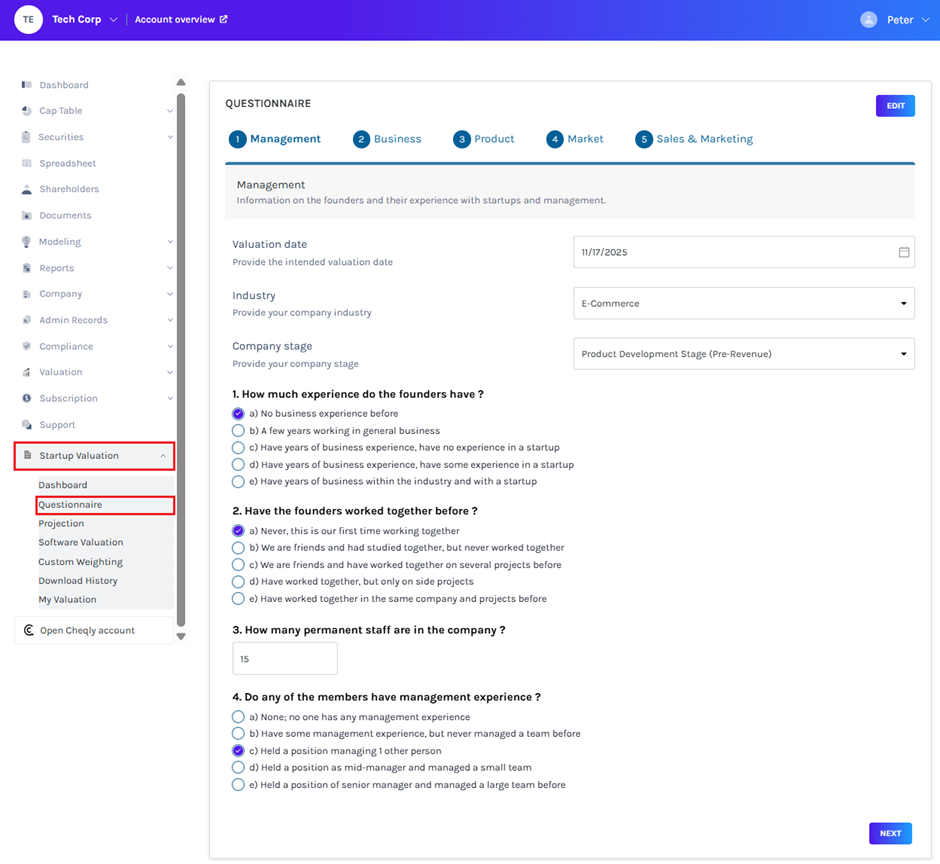Click Peter's user avatar icon
The height and width of the screenshot is (864, 940).
click(x=868, y=20)
